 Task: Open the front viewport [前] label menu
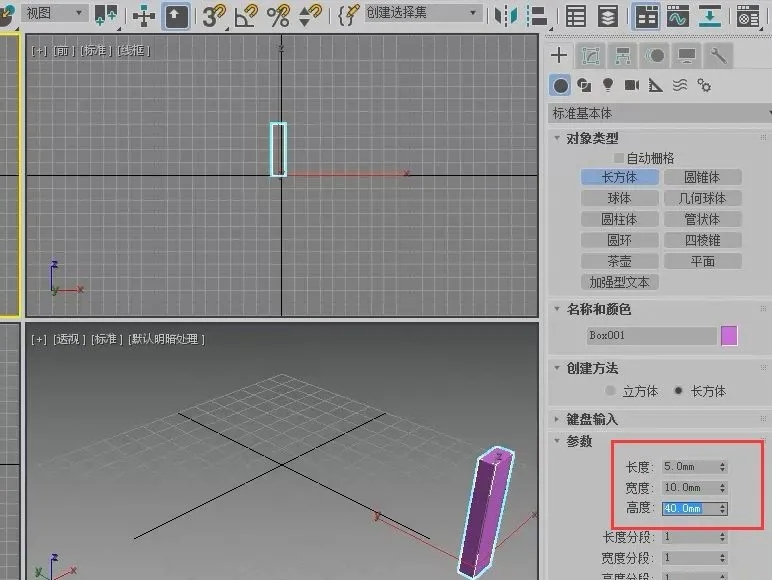point(64,51)
